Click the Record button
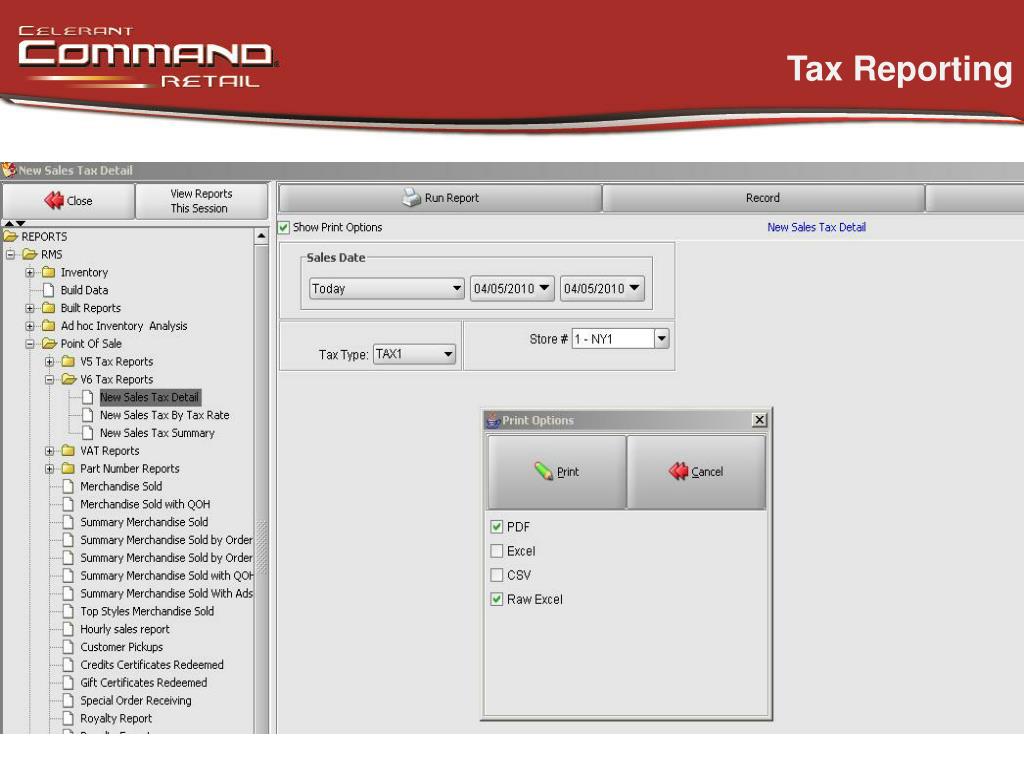This screenshot has height=768, width=1024. [x=763, y=198]
